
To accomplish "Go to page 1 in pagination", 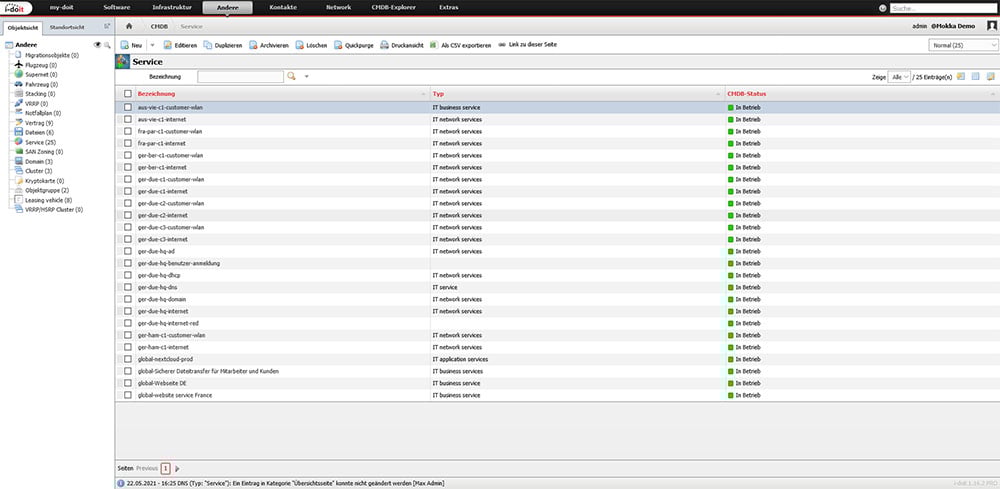I will pos(165,468).
